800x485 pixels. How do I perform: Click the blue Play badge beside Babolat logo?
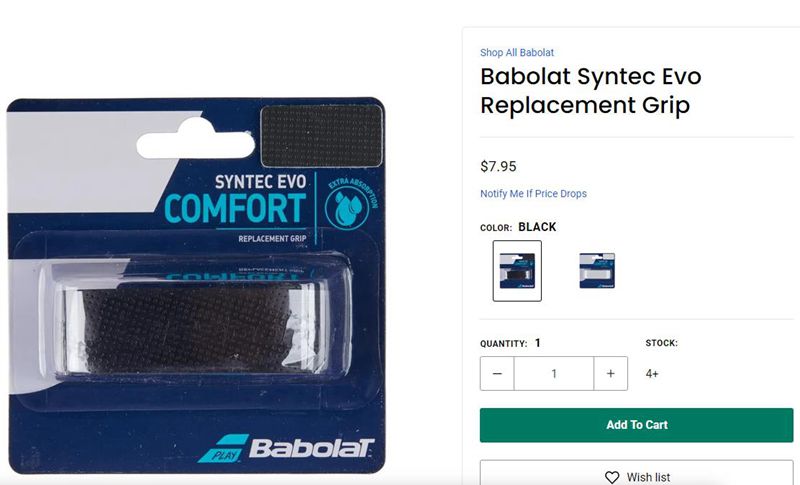coord(223,448)
